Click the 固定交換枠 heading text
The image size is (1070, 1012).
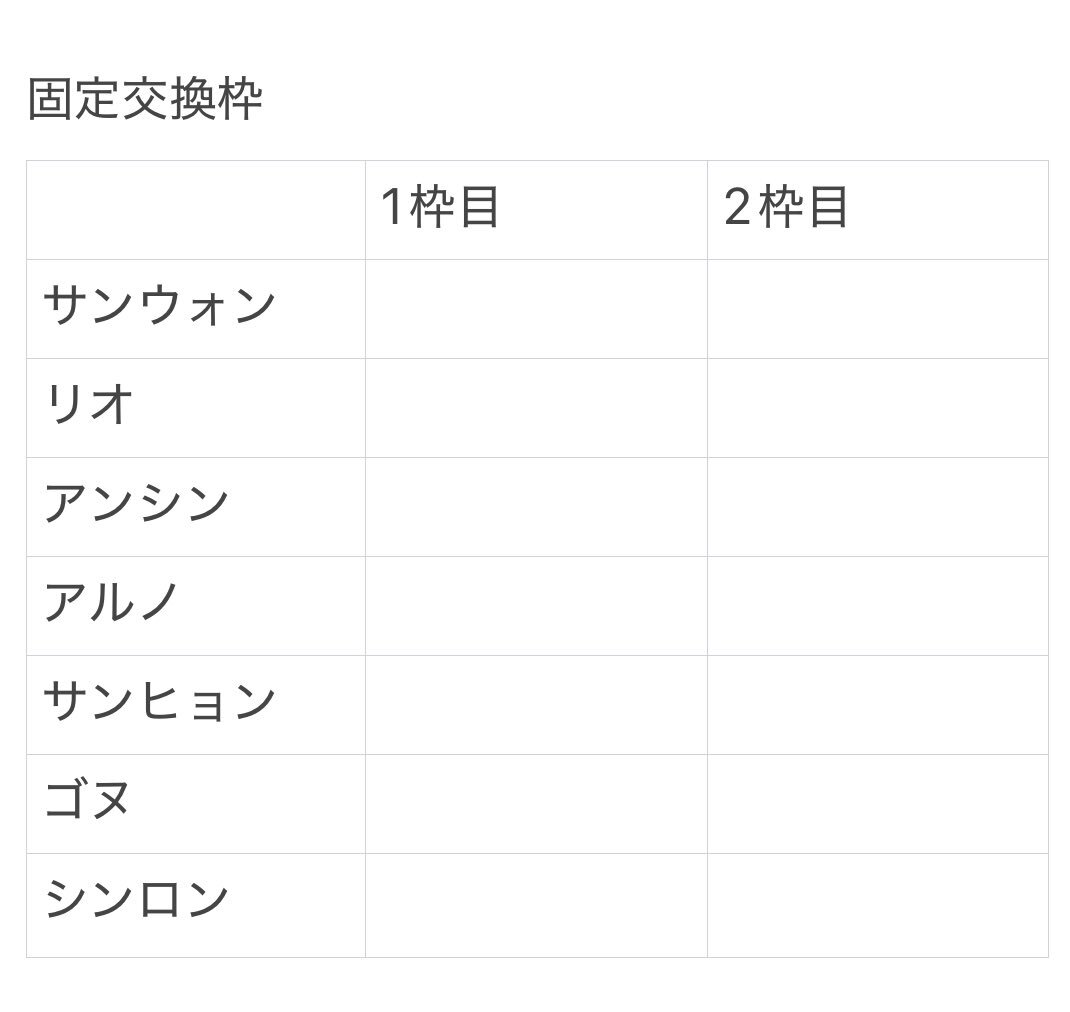144,101
